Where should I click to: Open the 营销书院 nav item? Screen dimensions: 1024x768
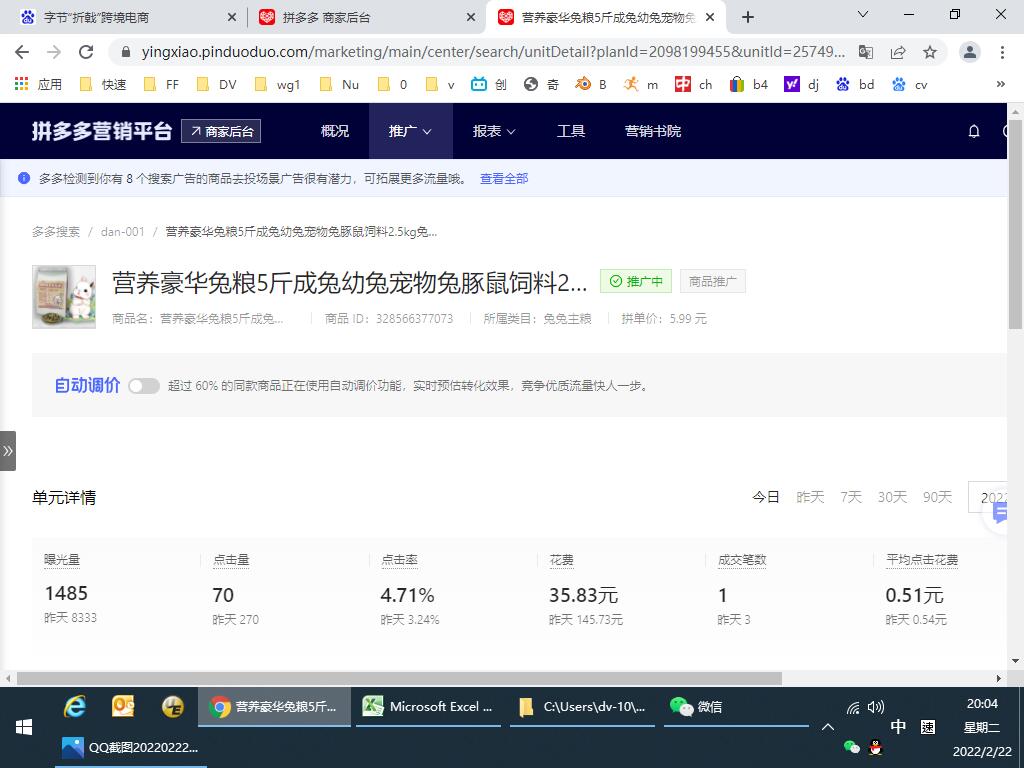(x=653, y=131)
